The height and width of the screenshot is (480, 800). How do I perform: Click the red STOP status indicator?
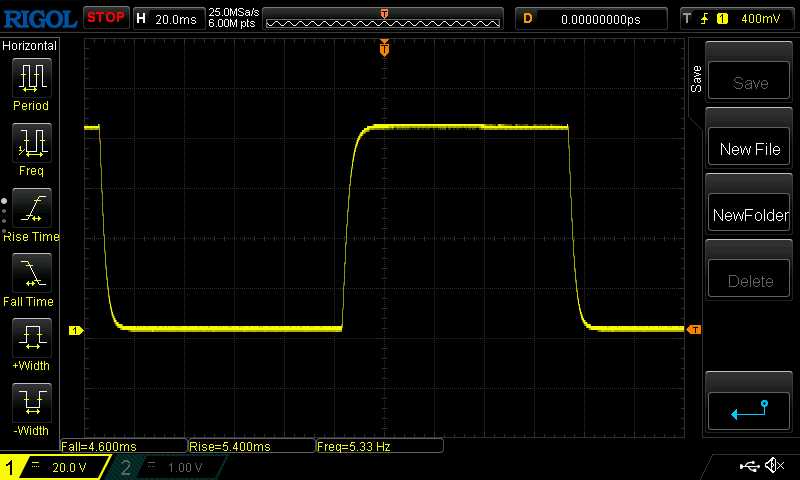point(106,18)
